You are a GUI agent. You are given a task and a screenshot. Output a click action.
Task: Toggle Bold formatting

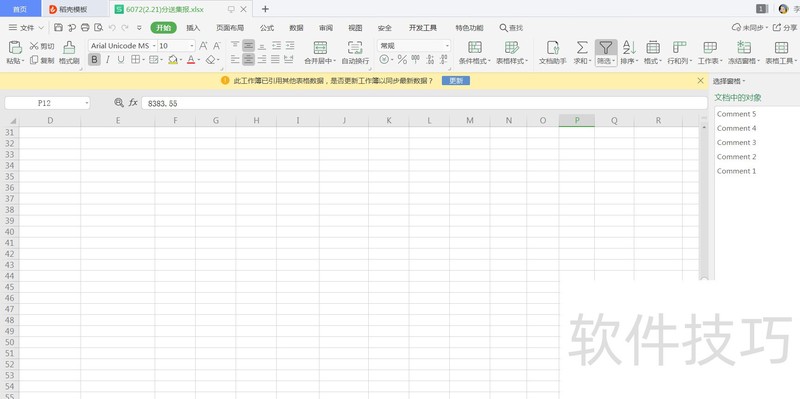pos(94,60)
